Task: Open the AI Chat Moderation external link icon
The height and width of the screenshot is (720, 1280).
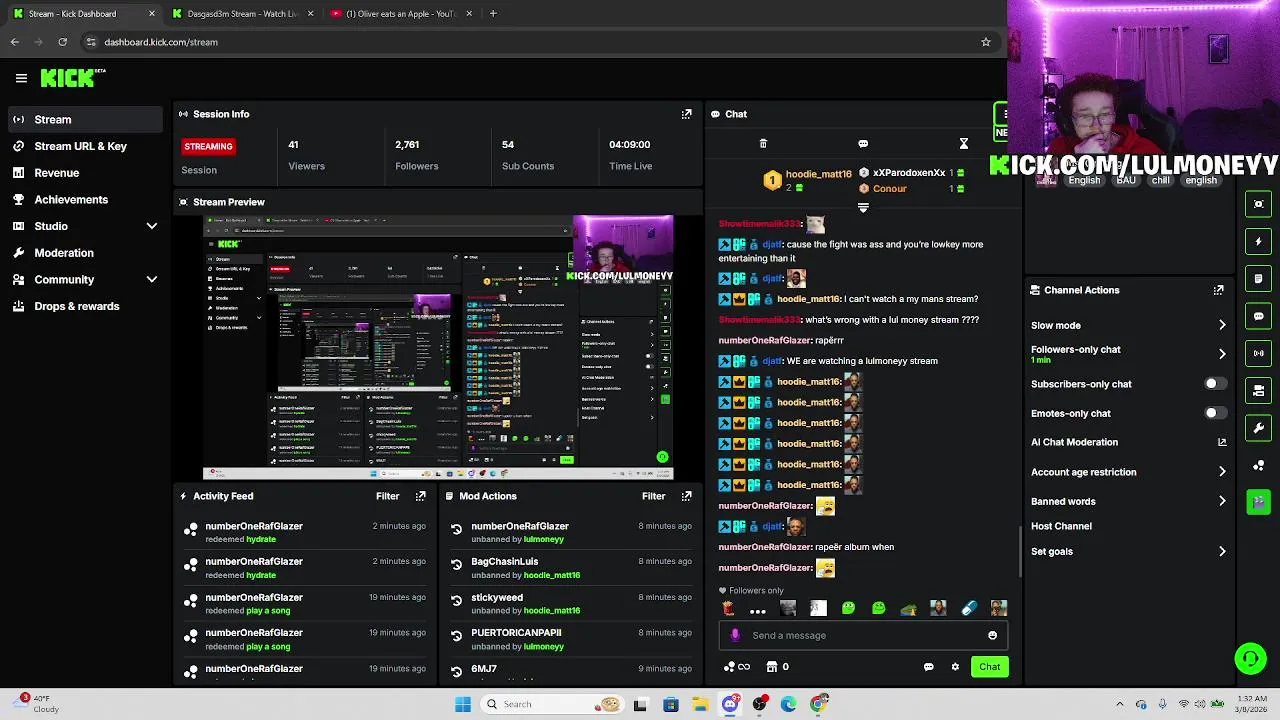Action: [x=1222, y=442]
